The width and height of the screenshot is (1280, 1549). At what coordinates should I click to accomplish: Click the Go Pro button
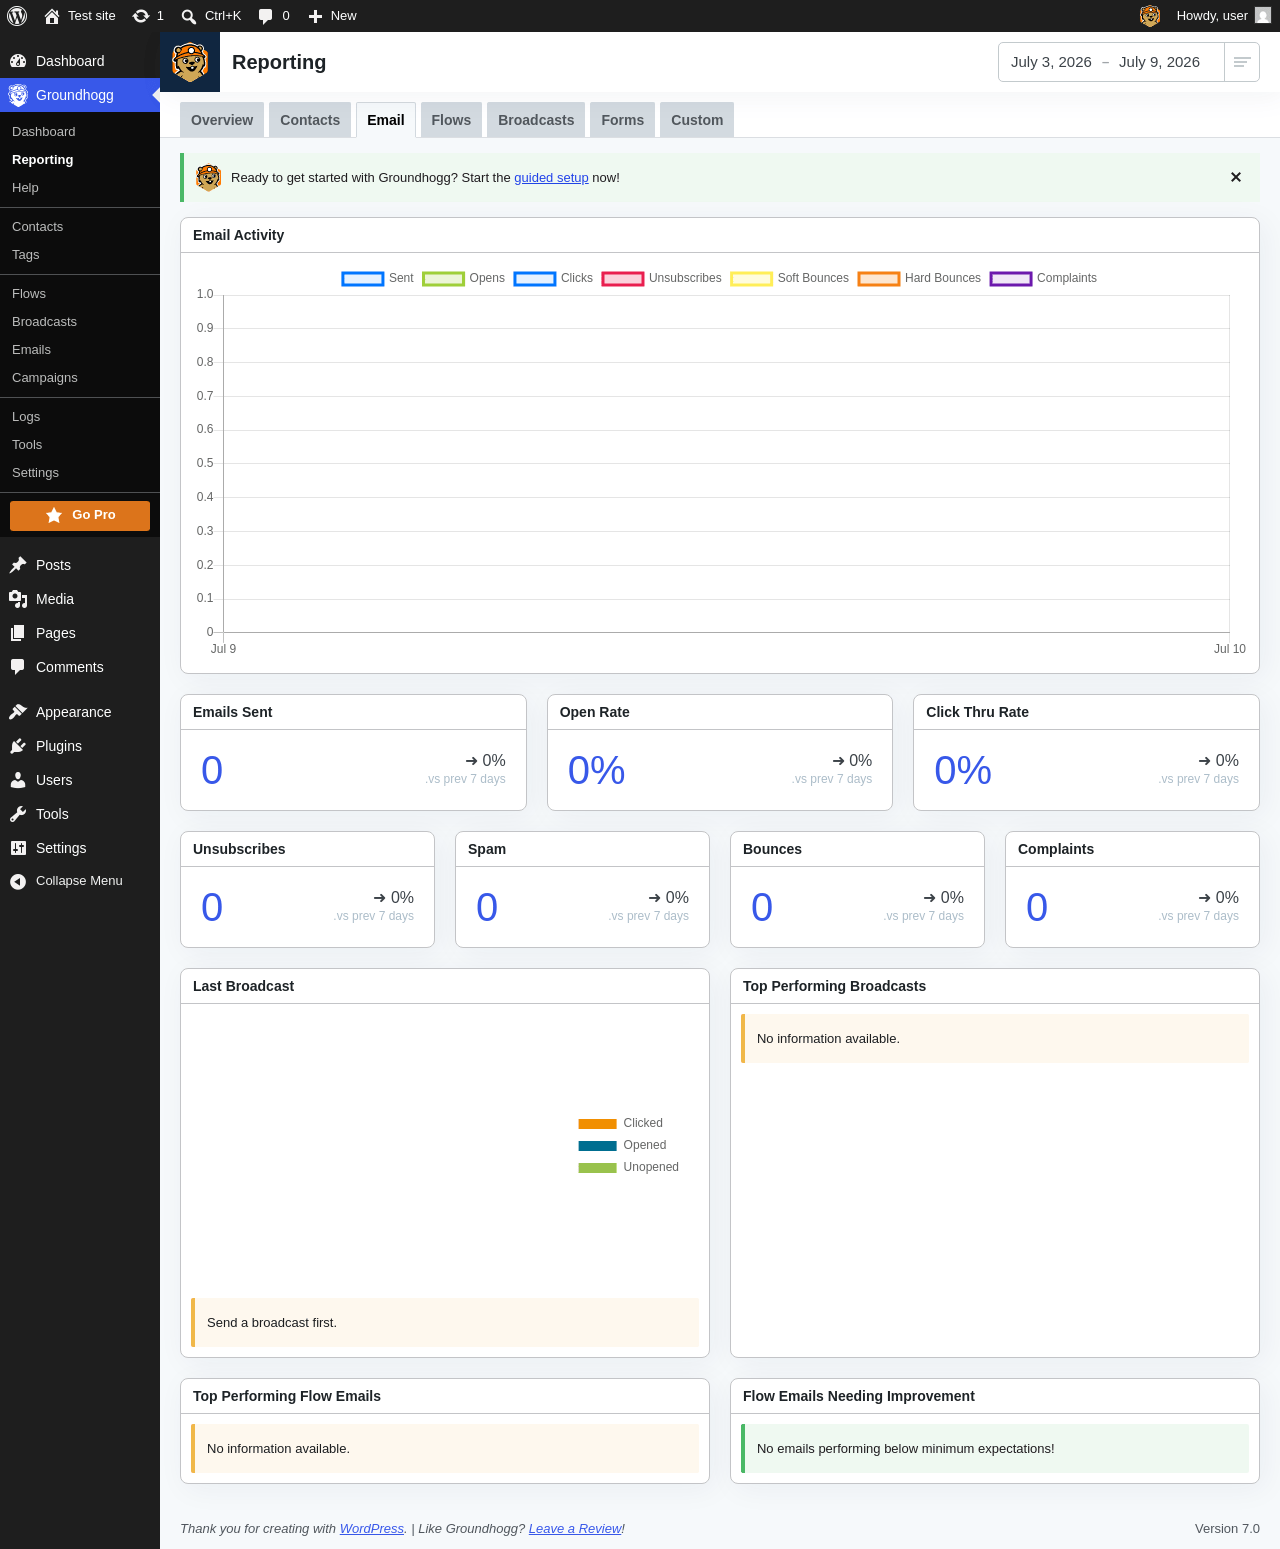(80, 516)
